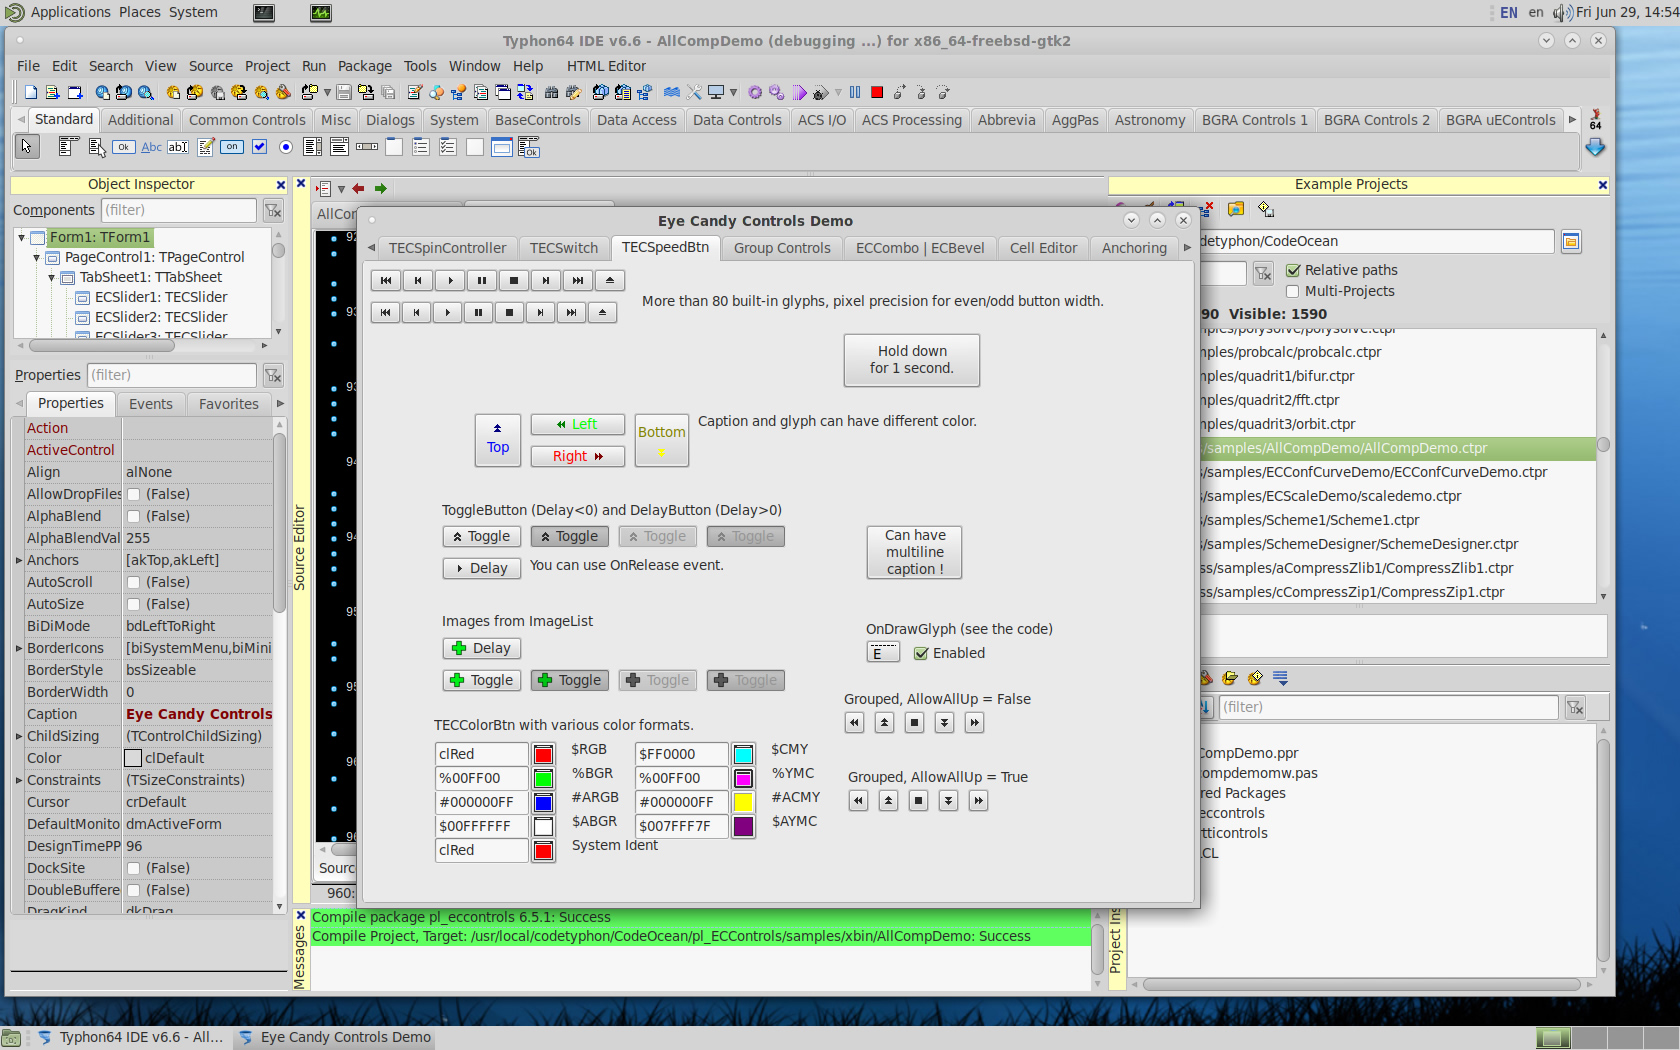Click the pressed Toggle button with green plus
Screen dimensions: 1680x1050
pyautogui.click(x=570, y=680)
